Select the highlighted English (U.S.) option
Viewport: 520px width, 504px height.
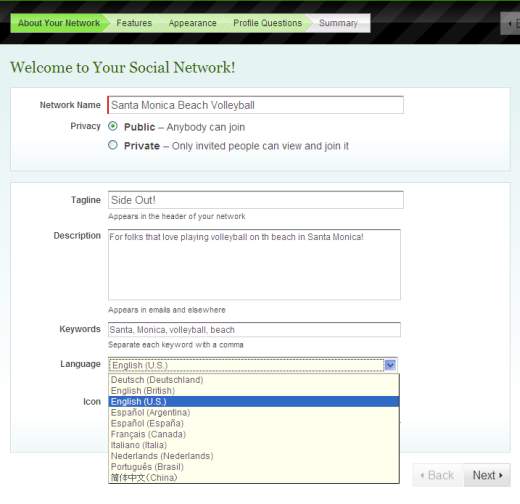click(254, 401)
